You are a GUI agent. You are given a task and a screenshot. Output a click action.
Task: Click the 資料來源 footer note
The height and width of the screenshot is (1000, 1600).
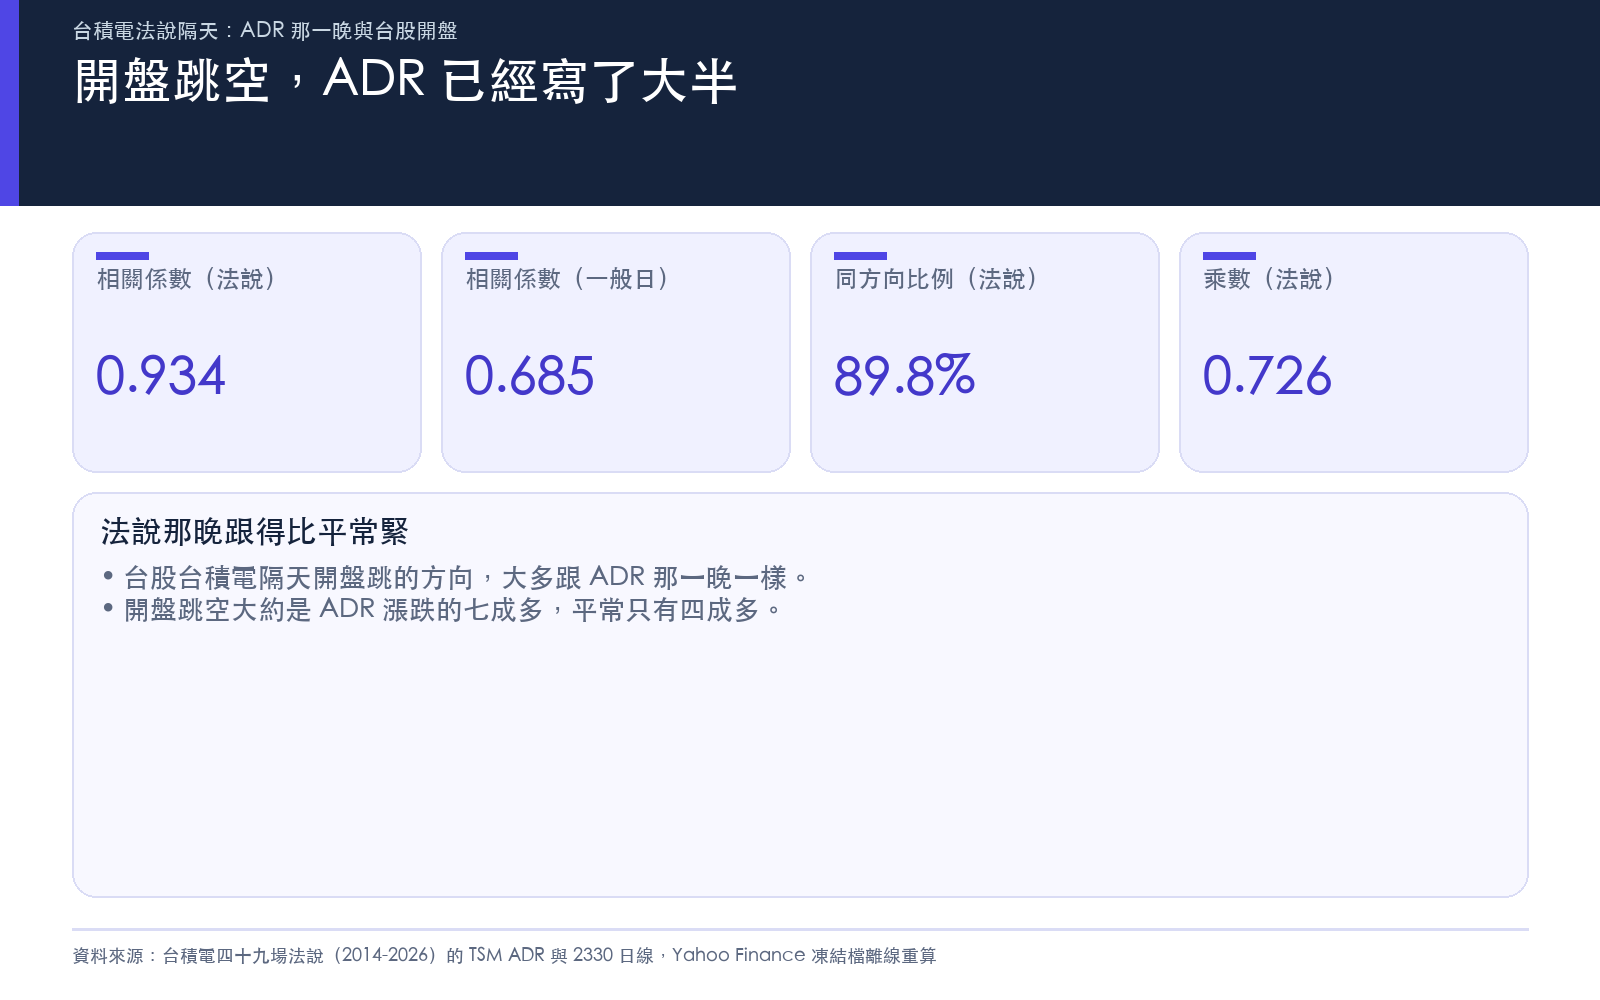505,956
